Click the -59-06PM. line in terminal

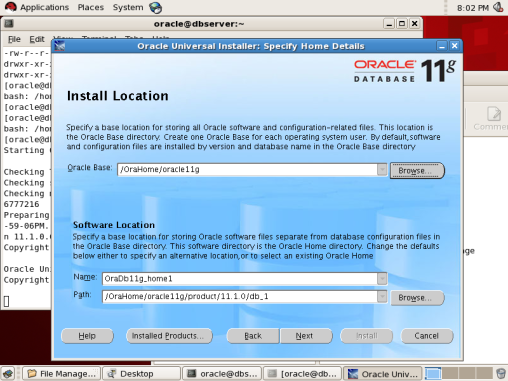(26, 226)
